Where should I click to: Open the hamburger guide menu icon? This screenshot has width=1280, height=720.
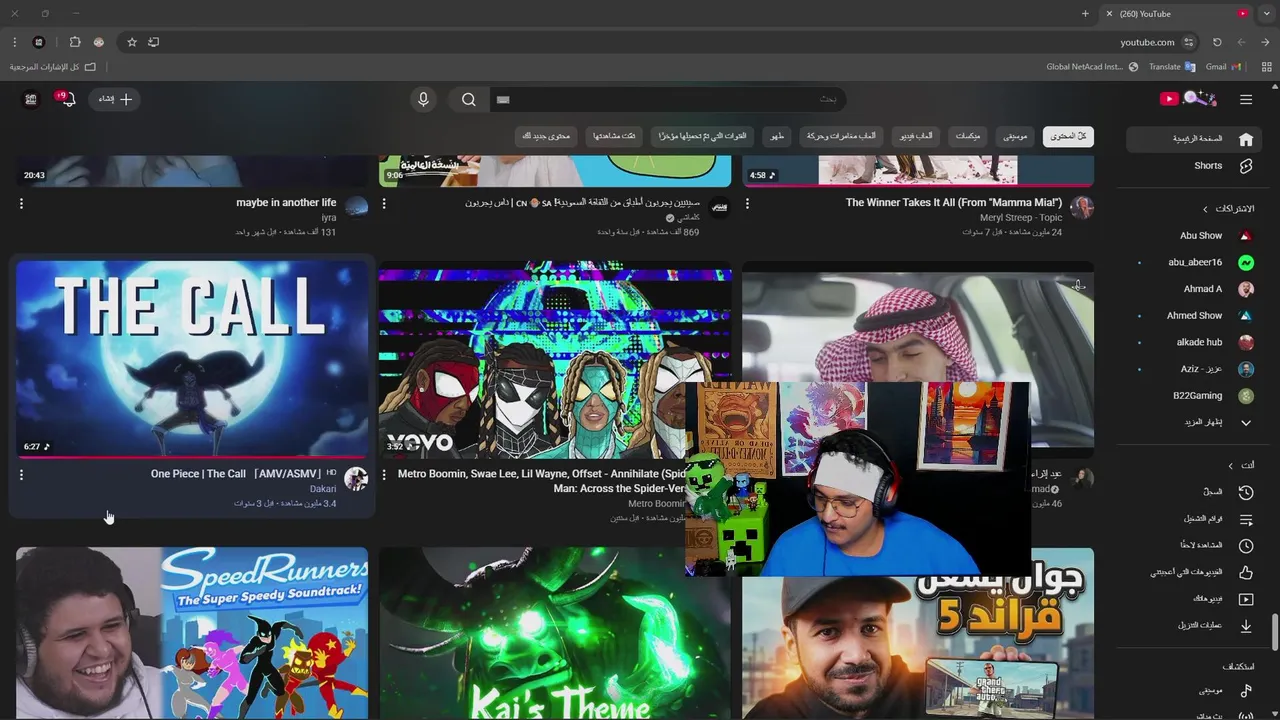(1246, 99)
